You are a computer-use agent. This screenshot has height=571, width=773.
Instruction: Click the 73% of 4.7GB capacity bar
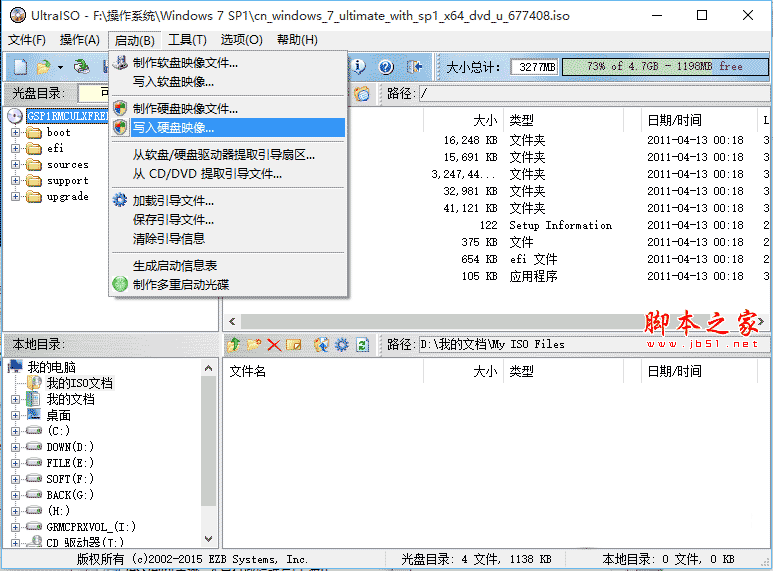(x=665, y=67)
